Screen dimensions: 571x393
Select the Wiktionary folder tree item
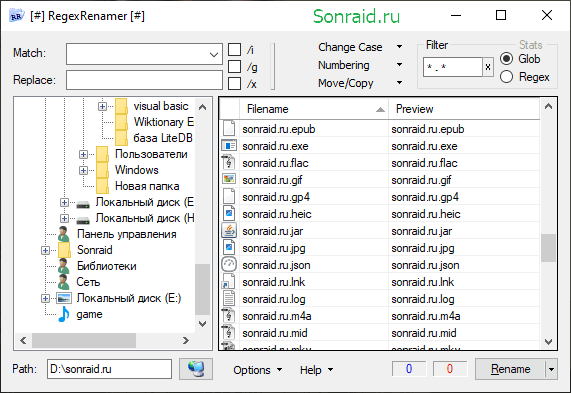click(x=164, y=122)
